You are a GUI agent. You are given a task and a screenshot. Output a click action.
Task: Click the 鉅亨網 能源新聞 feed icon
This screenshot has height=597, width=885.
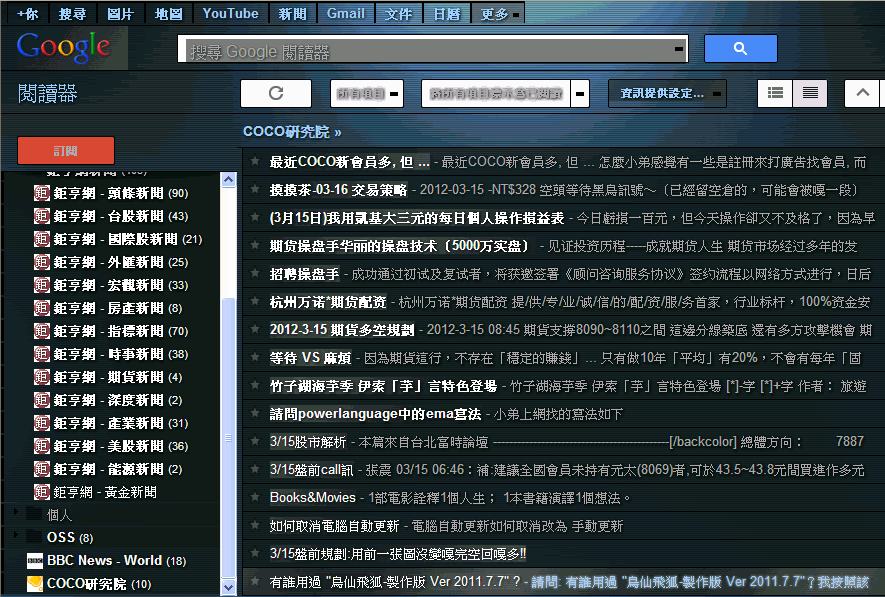click(x=42, y=469)
